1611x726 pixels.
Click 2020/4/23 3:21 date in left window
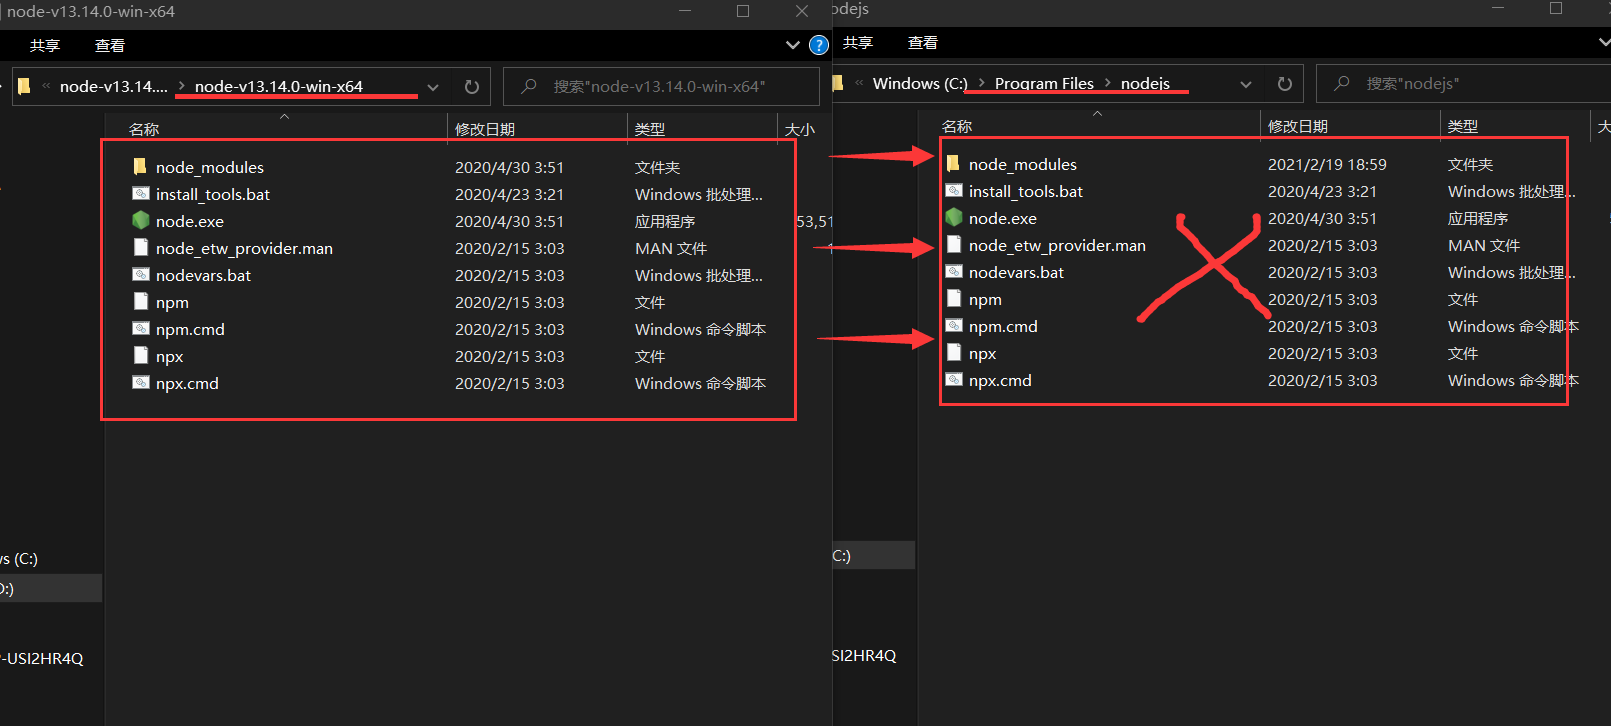pos(509,194)
